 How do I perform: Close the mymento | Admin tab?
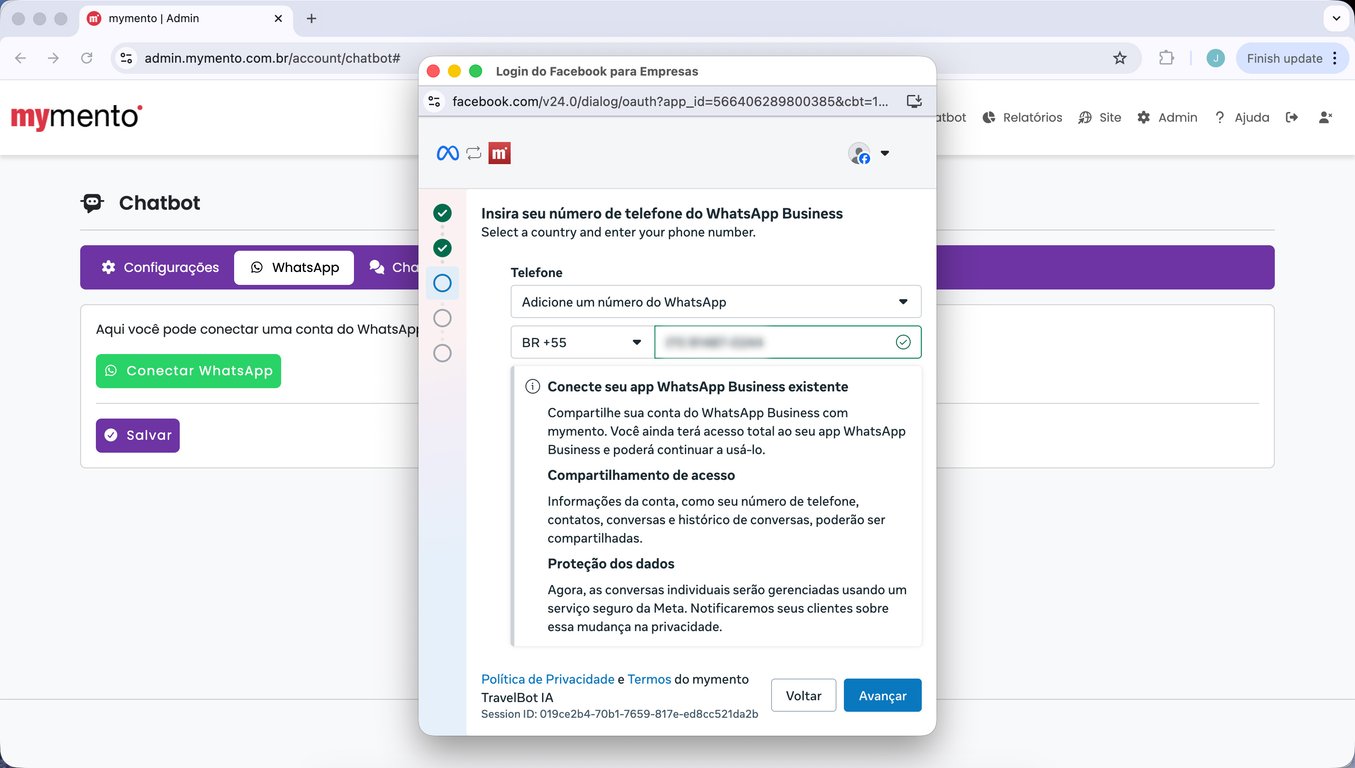pyautogui.click(x=278, y=18)
